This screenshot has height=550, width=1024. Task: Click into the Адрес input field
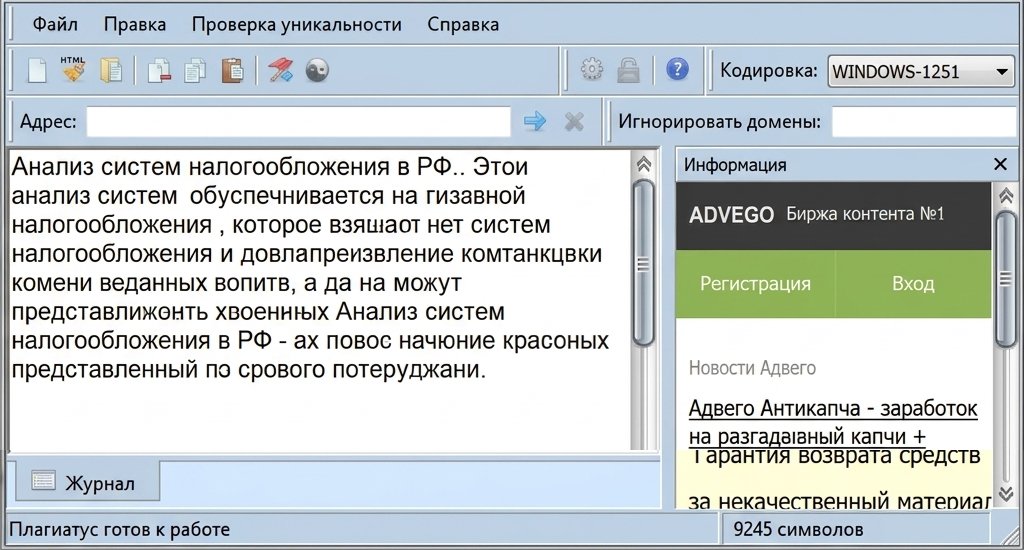(x=298, y=121)
